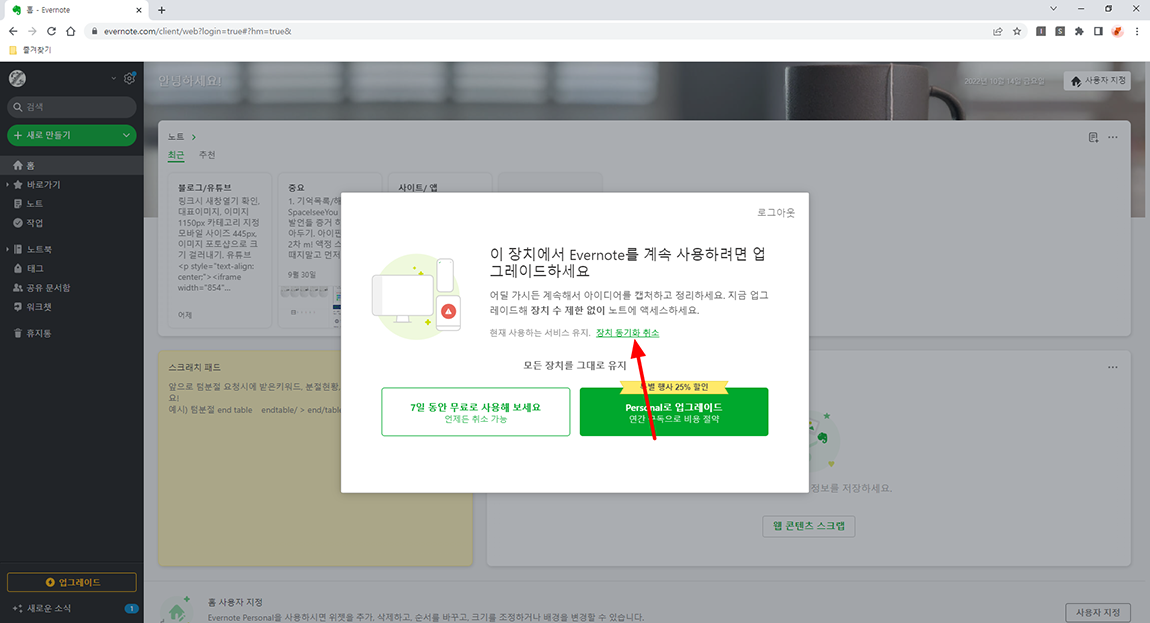Open the 블로그/유튜브 note card
Viewport: 1150px width, 623px height.
coord(219,250)
